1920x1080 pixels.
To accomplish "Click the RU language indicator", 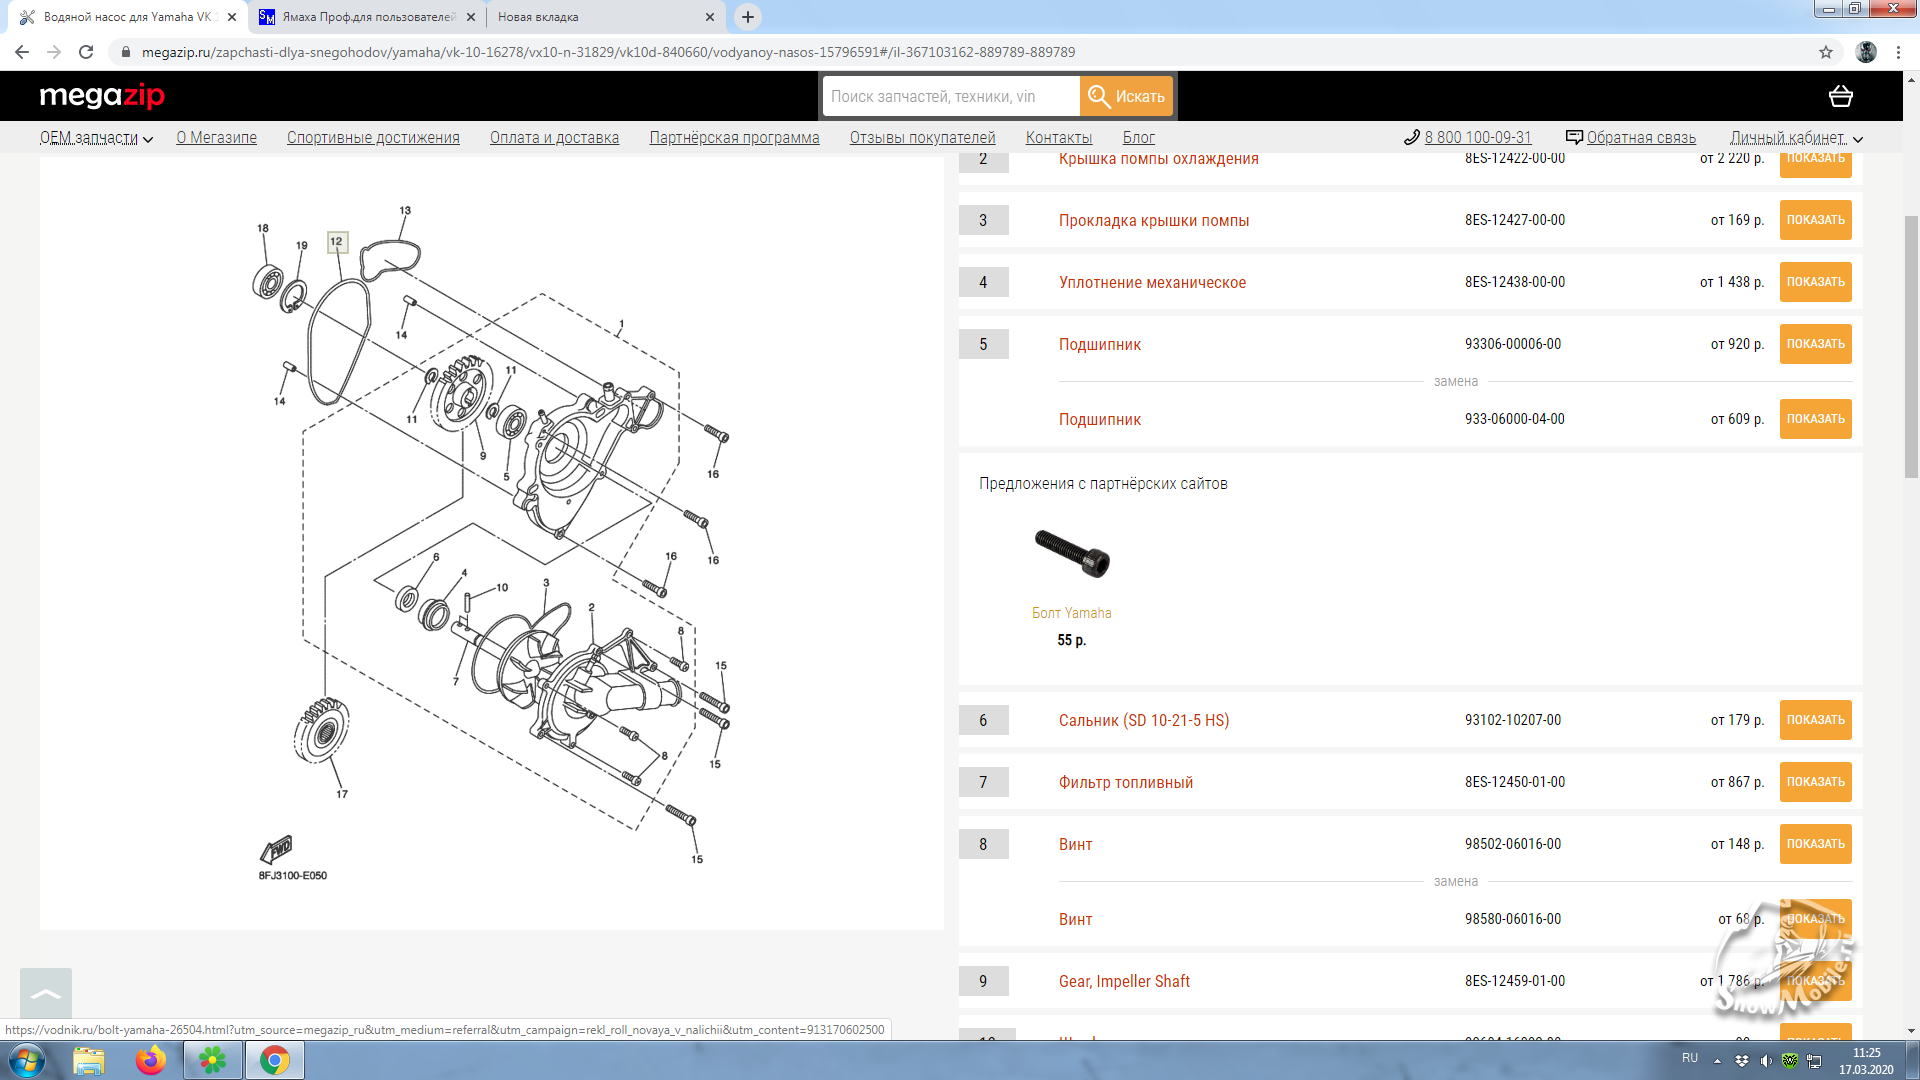I will pos(1690,1058).
